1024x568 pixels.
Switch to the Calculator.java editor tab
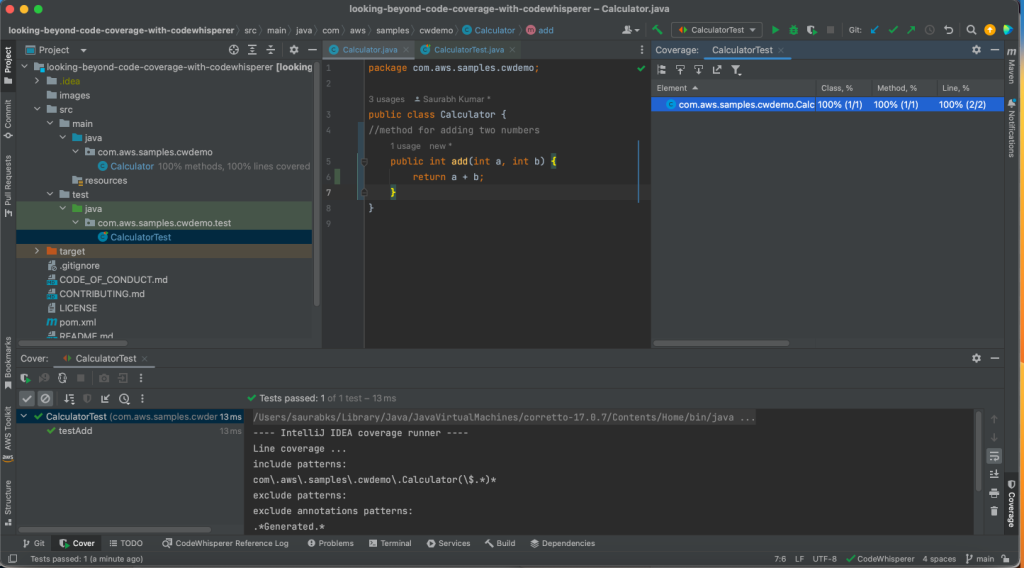370,50
